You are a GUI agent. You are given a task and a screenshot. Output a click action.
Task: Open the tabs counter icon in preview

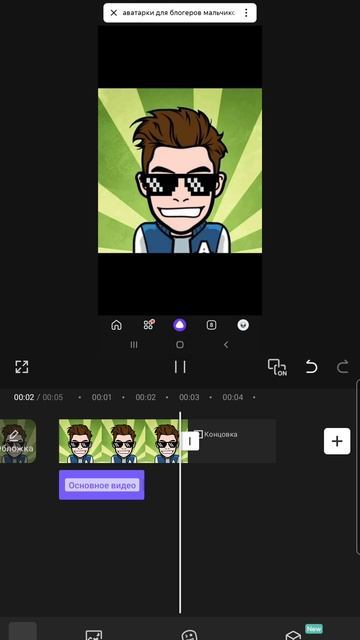(211, 325)
